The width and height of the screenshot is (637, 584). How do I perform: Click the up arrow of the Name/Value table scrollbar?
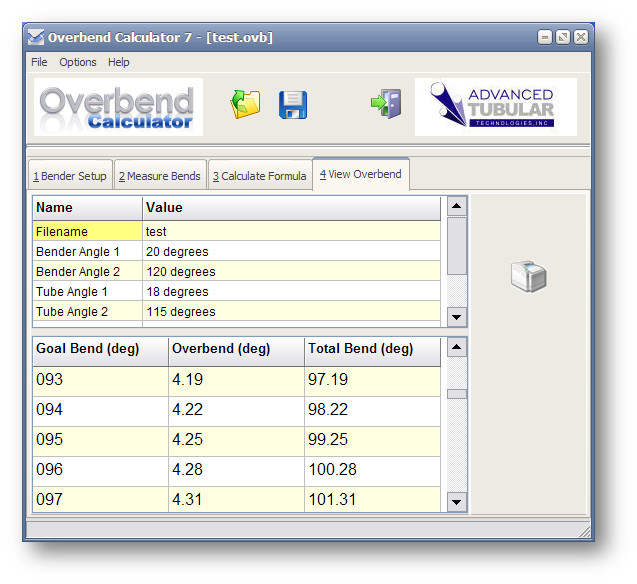tap(457, 206)
